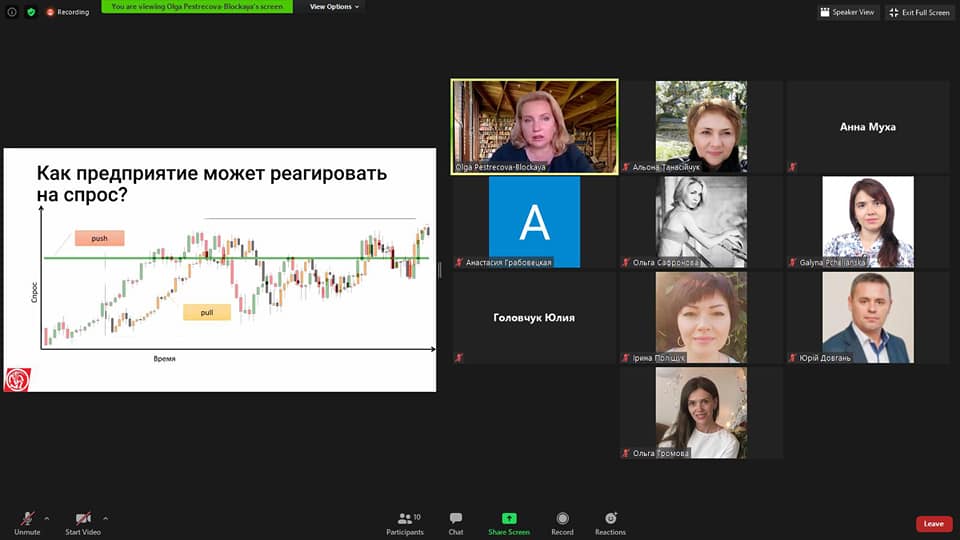This screenshot has width=960, height=540.
Task: Expand video options arrow beside Start Video
Action: [105, 518]
